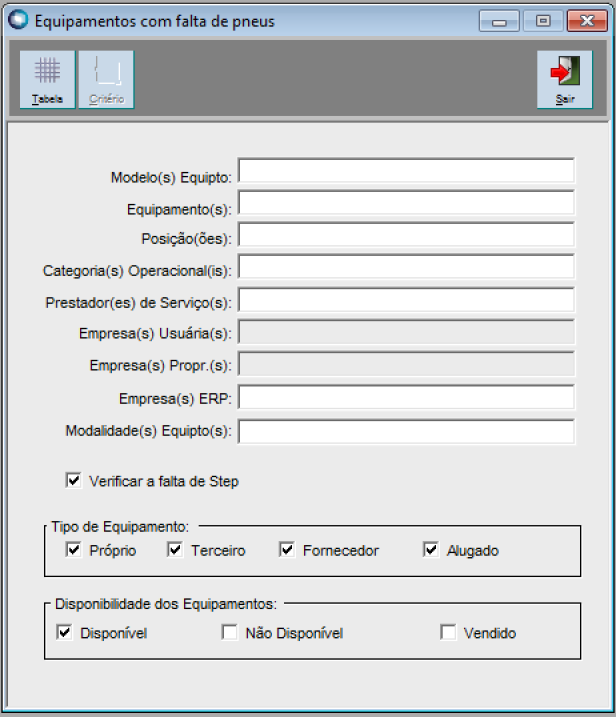Open the Tabela grid view
The height and width of the screenshot is (717, 616).
point(48,80)
